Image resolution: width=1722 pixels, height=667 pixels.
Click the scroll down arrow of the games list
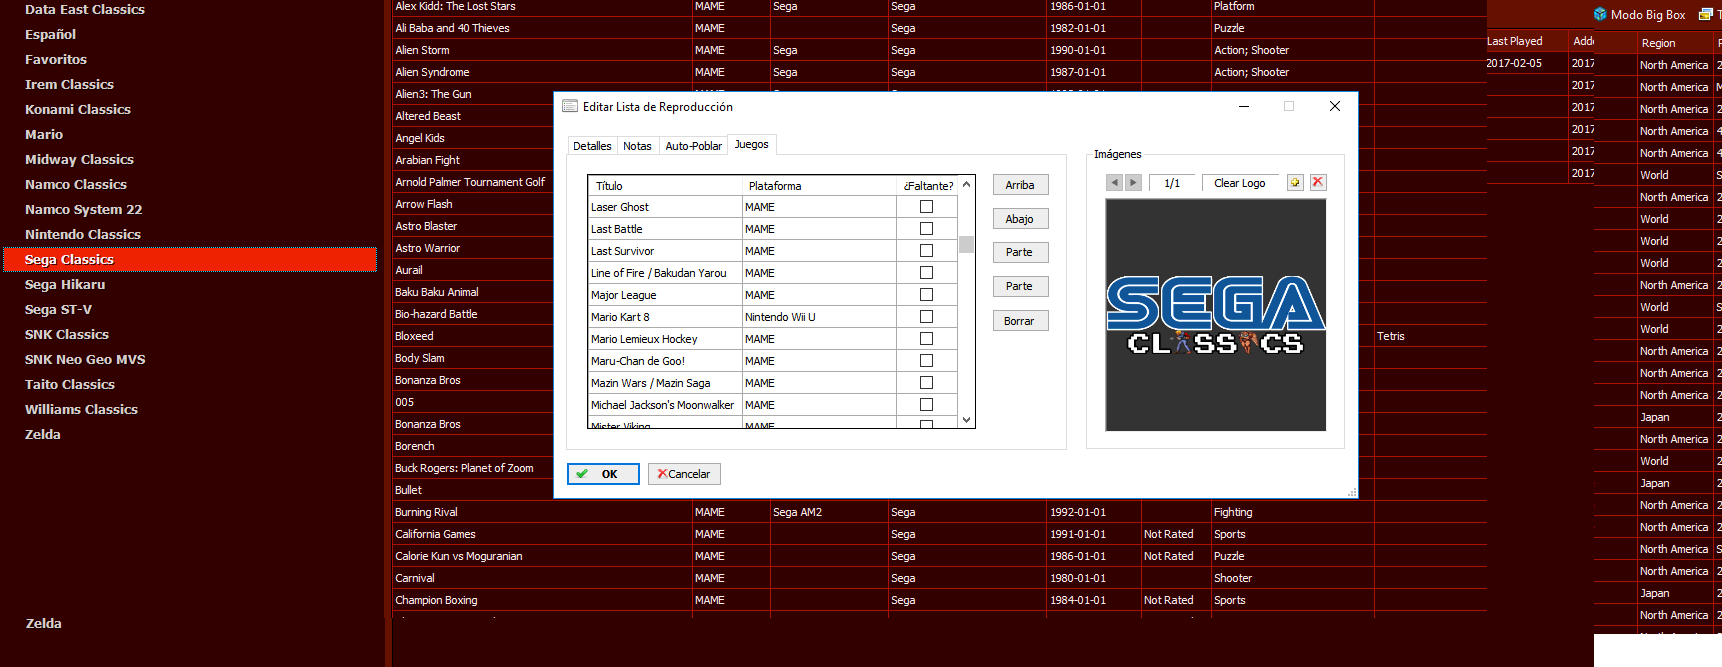[x=966, y=419]
